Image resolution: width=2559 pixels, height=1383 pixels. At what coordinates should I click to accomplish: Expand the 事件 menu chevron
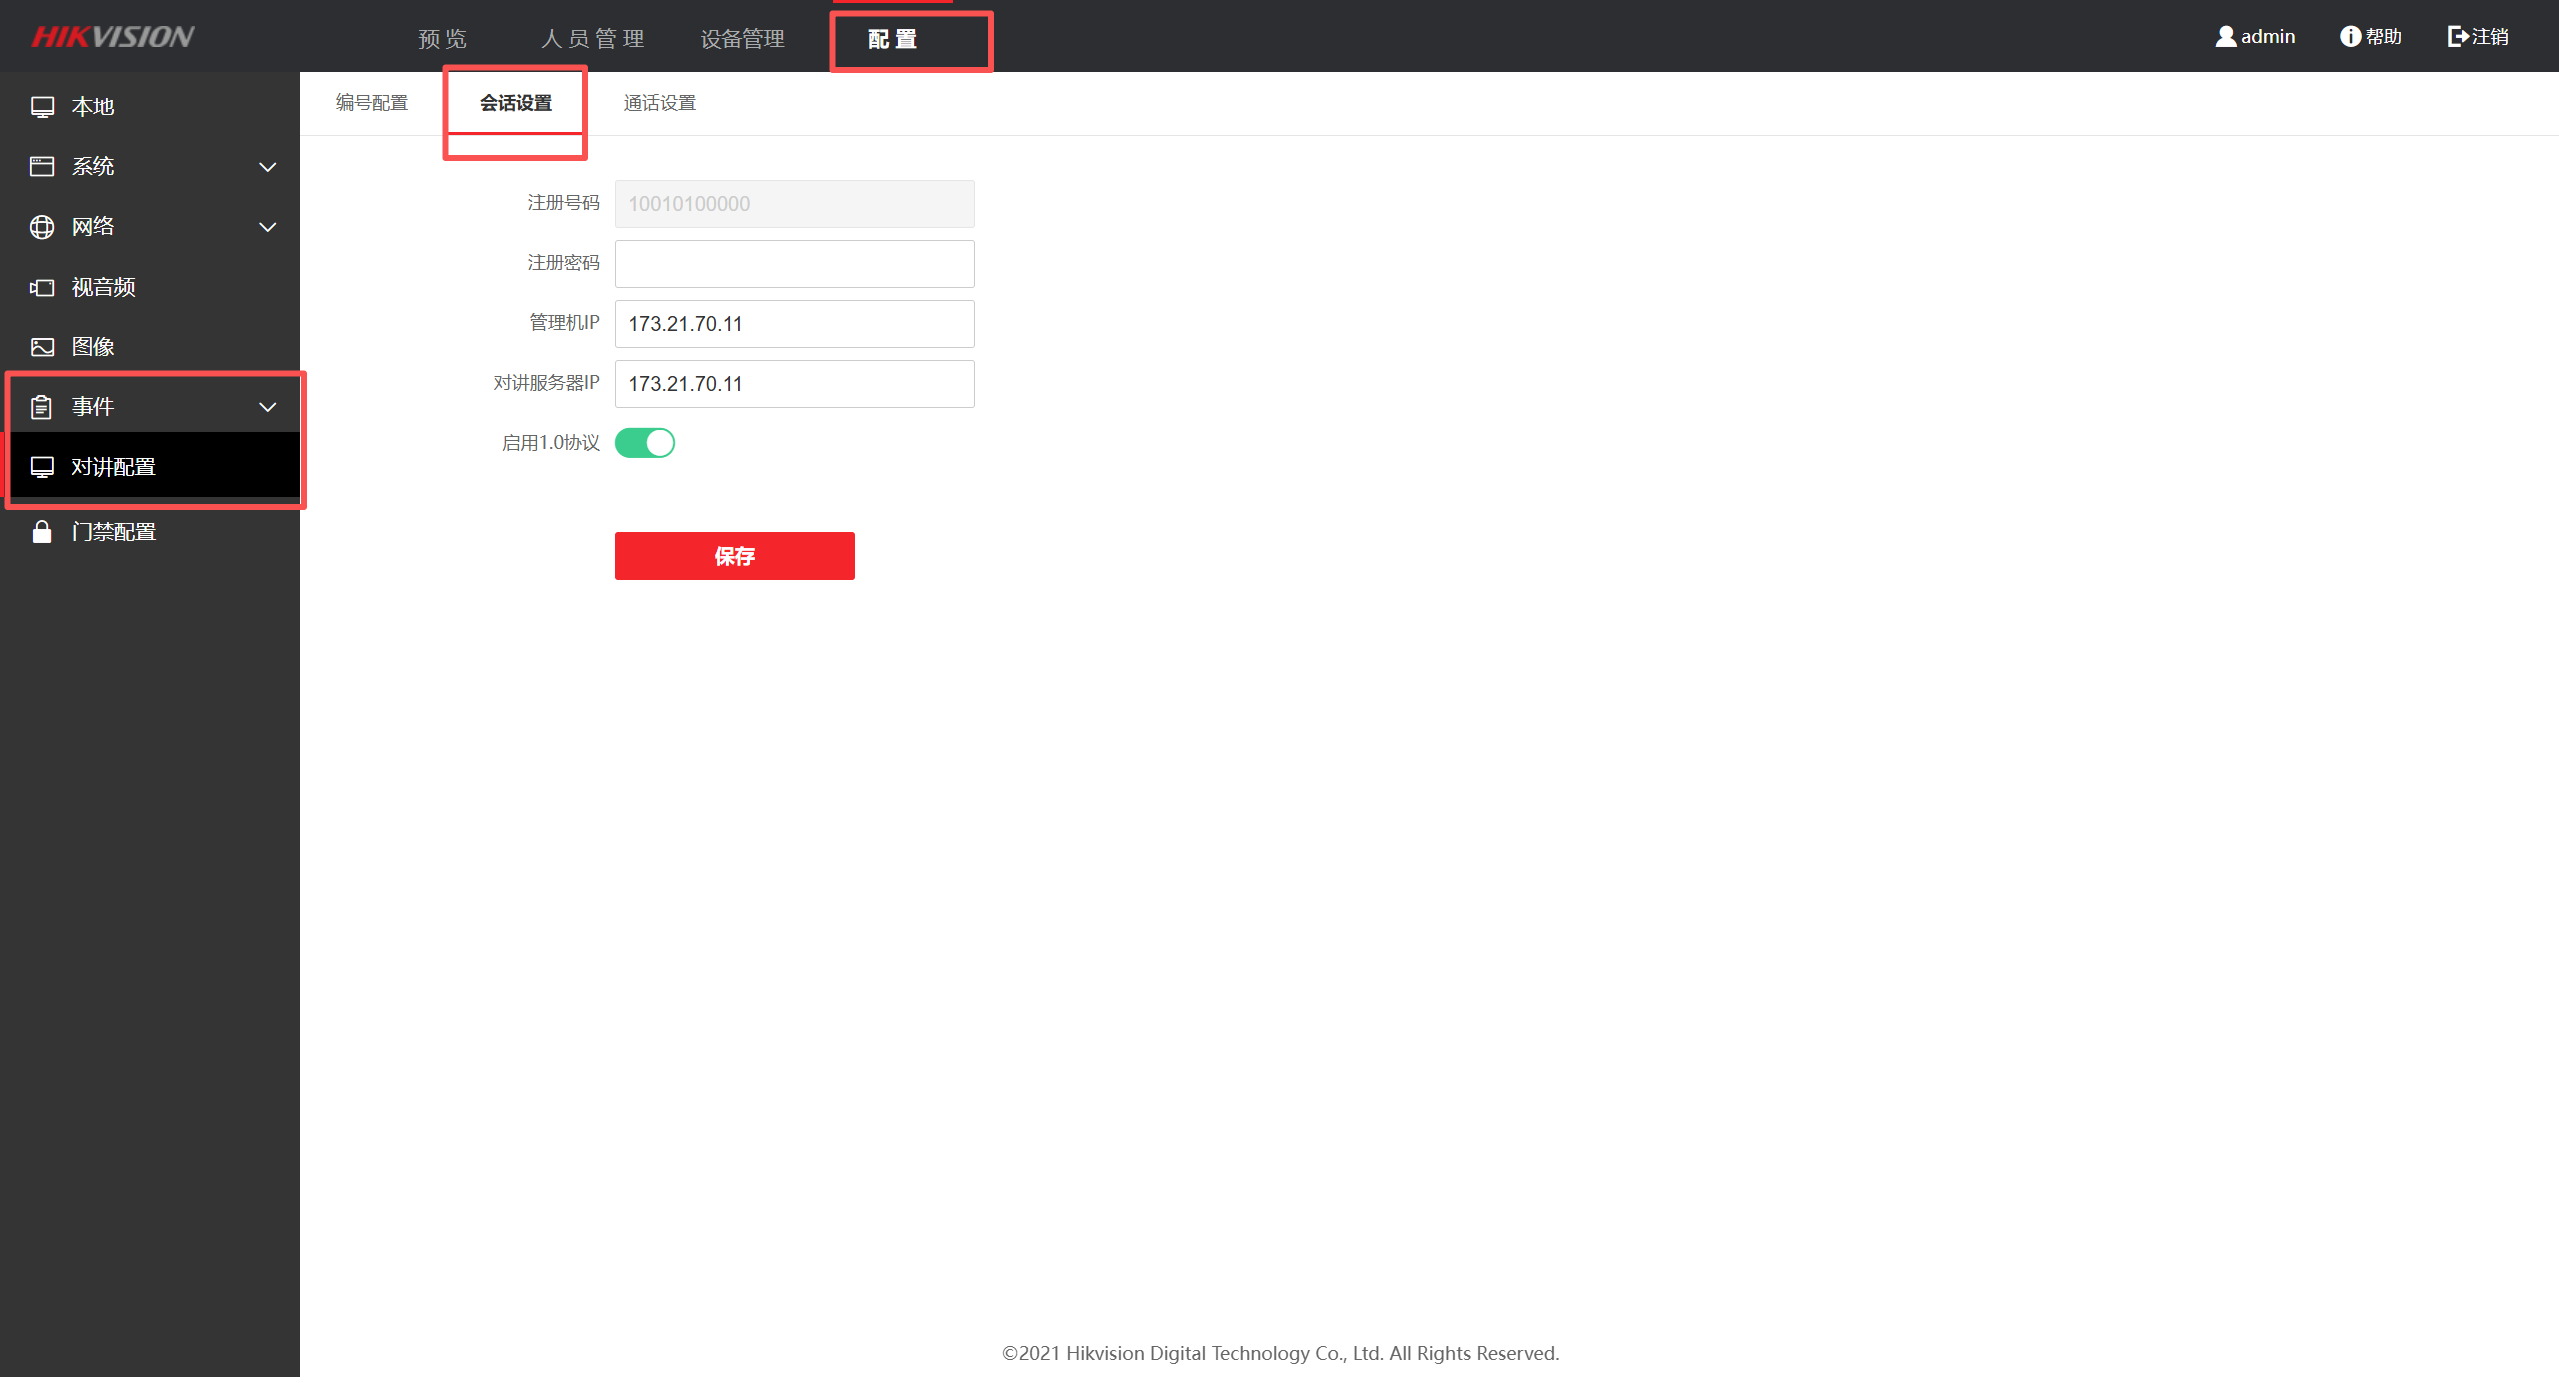267,407
